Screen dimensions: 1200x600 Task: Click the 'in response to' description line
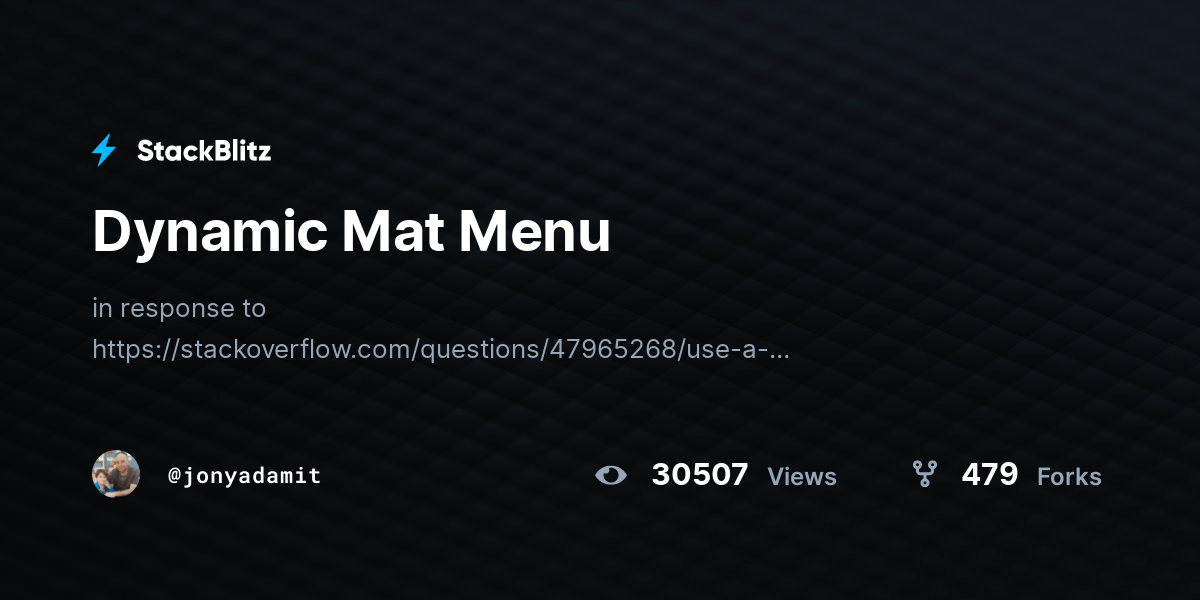click(x=179, y=308)
